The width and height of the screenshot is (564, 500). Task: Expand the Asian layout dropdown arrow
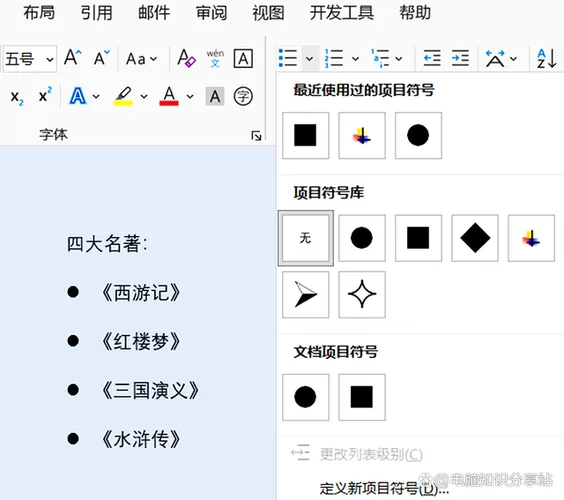(x=514, y=59)
